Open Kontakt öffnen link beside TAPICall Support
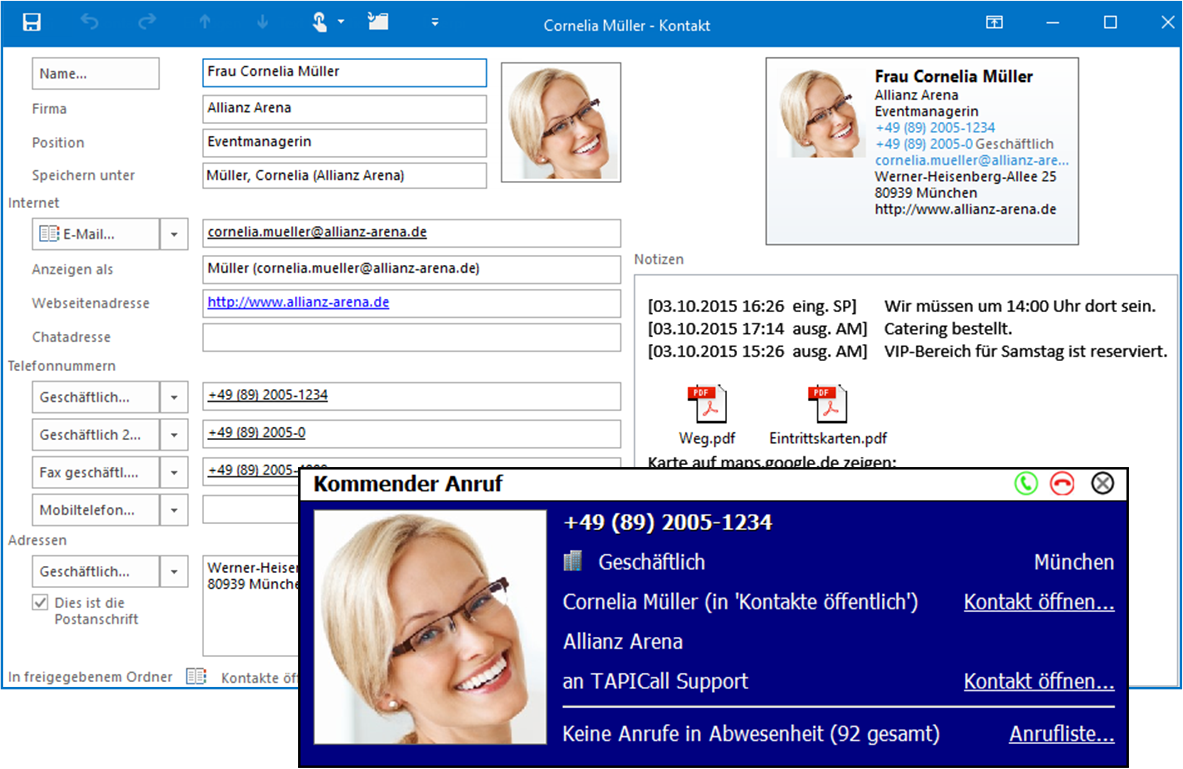 [1039, 681]
